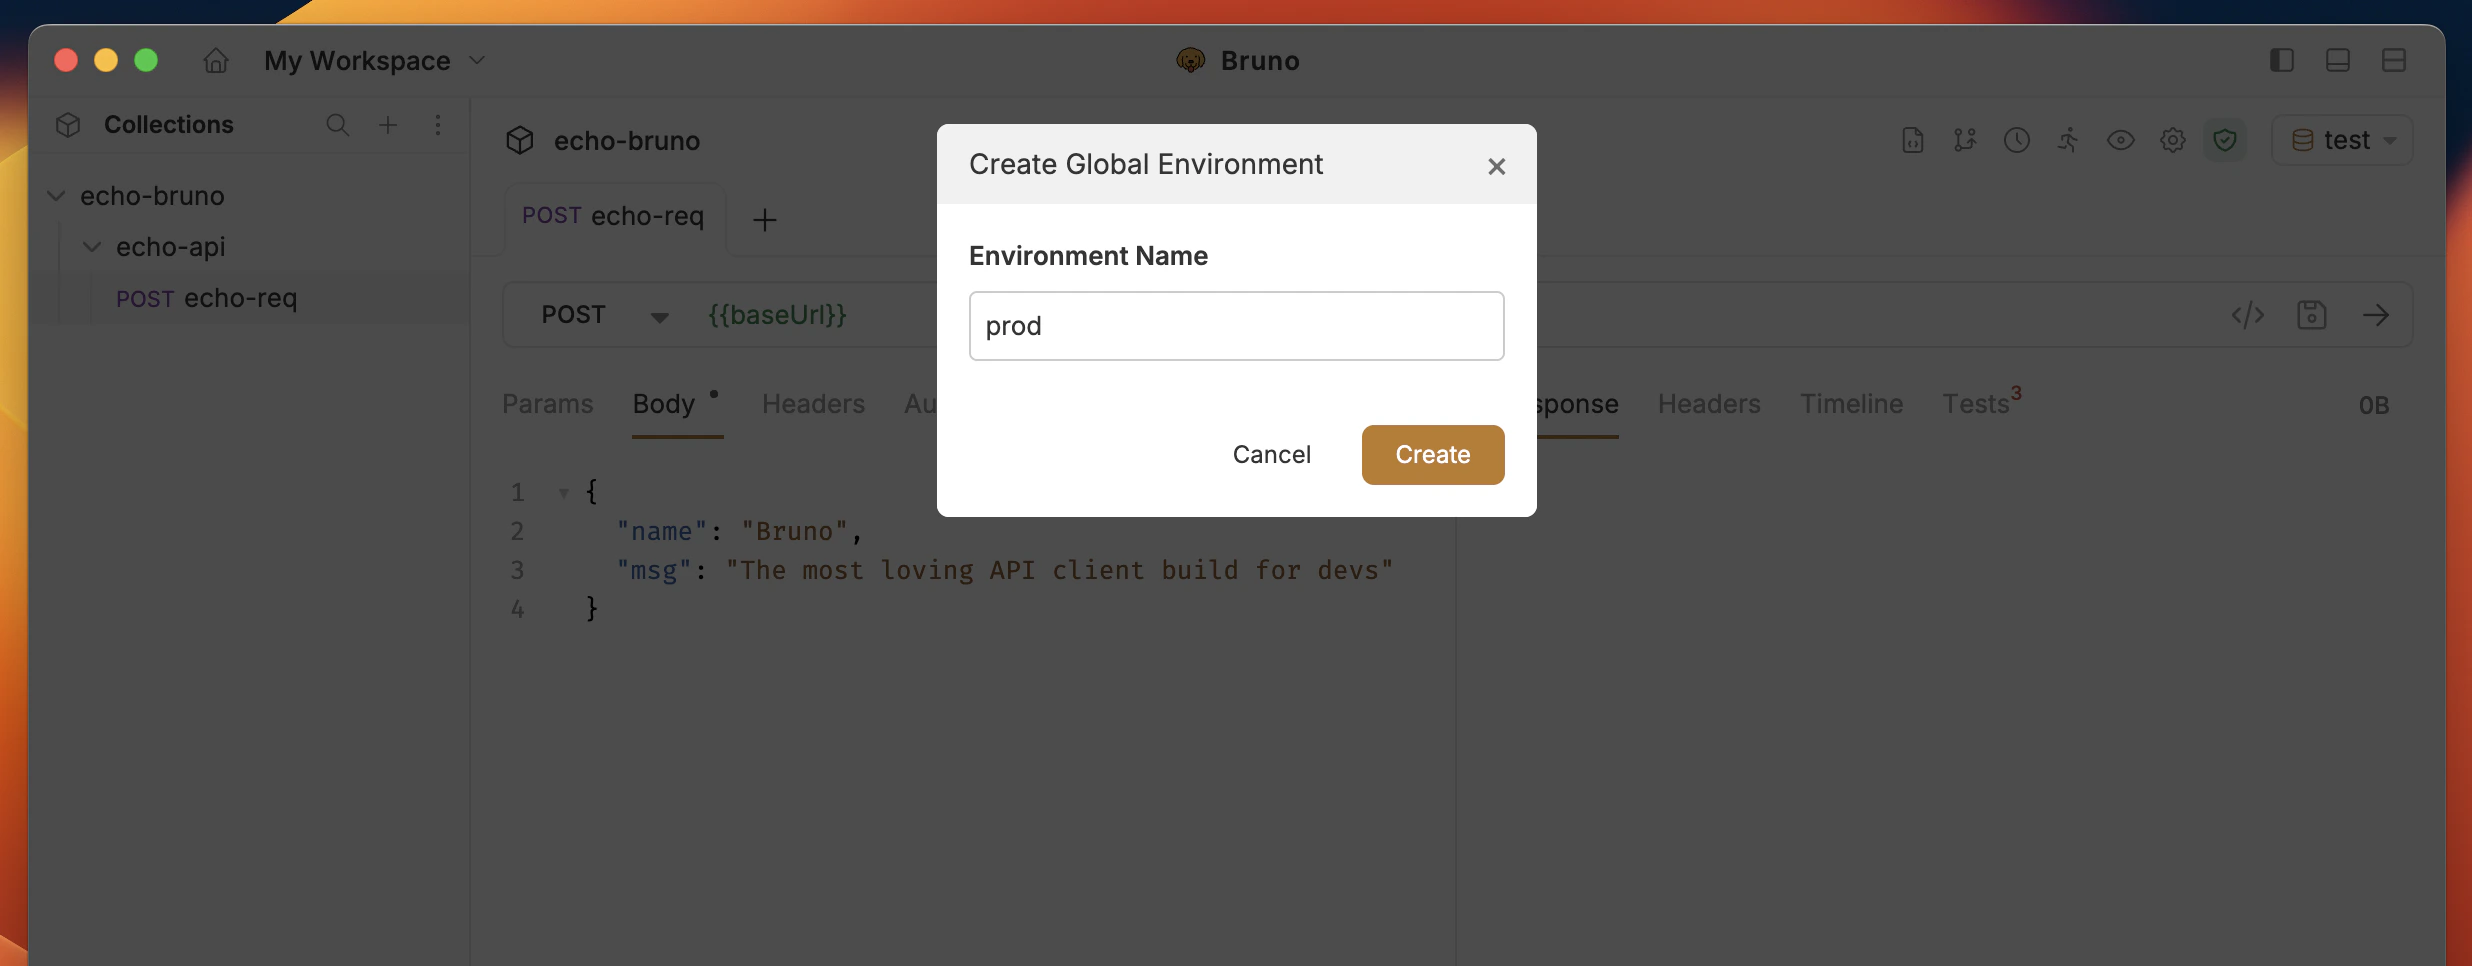Collapse the echo-bruno collection
2472x966 pixels.
56,195
